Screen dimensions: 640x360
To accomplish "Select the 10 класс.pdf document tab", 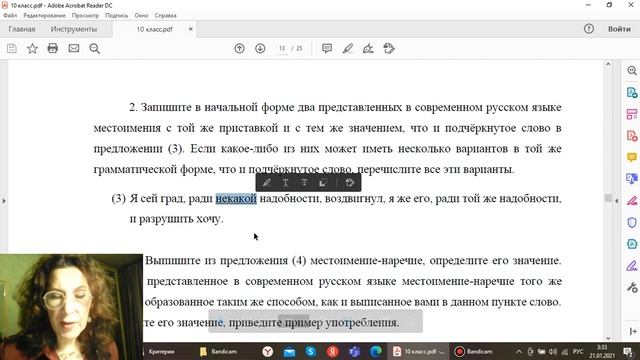I will point(154,29).
